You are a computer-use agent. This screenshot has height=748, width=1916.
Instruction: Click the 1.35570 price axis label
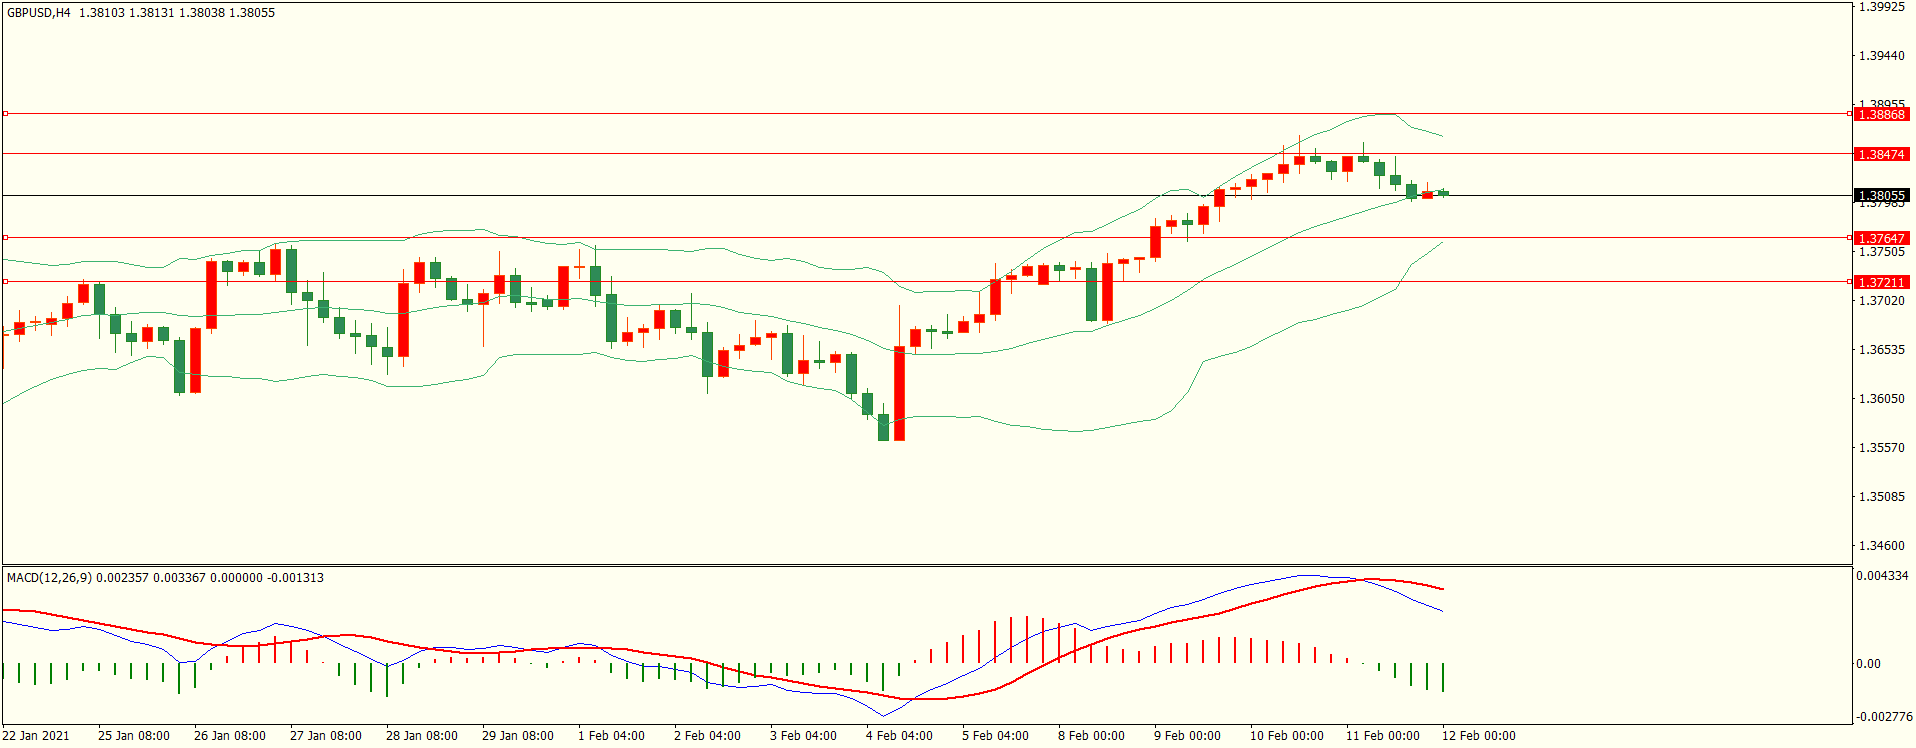click(x=1881, y=448)
